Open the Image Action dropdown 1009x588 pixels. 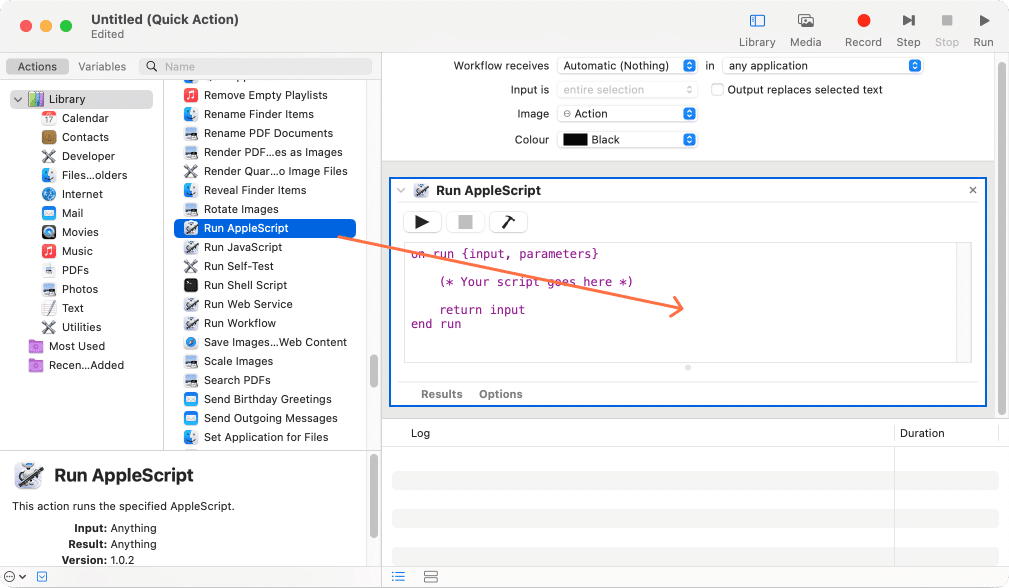[x=627, y=114]
